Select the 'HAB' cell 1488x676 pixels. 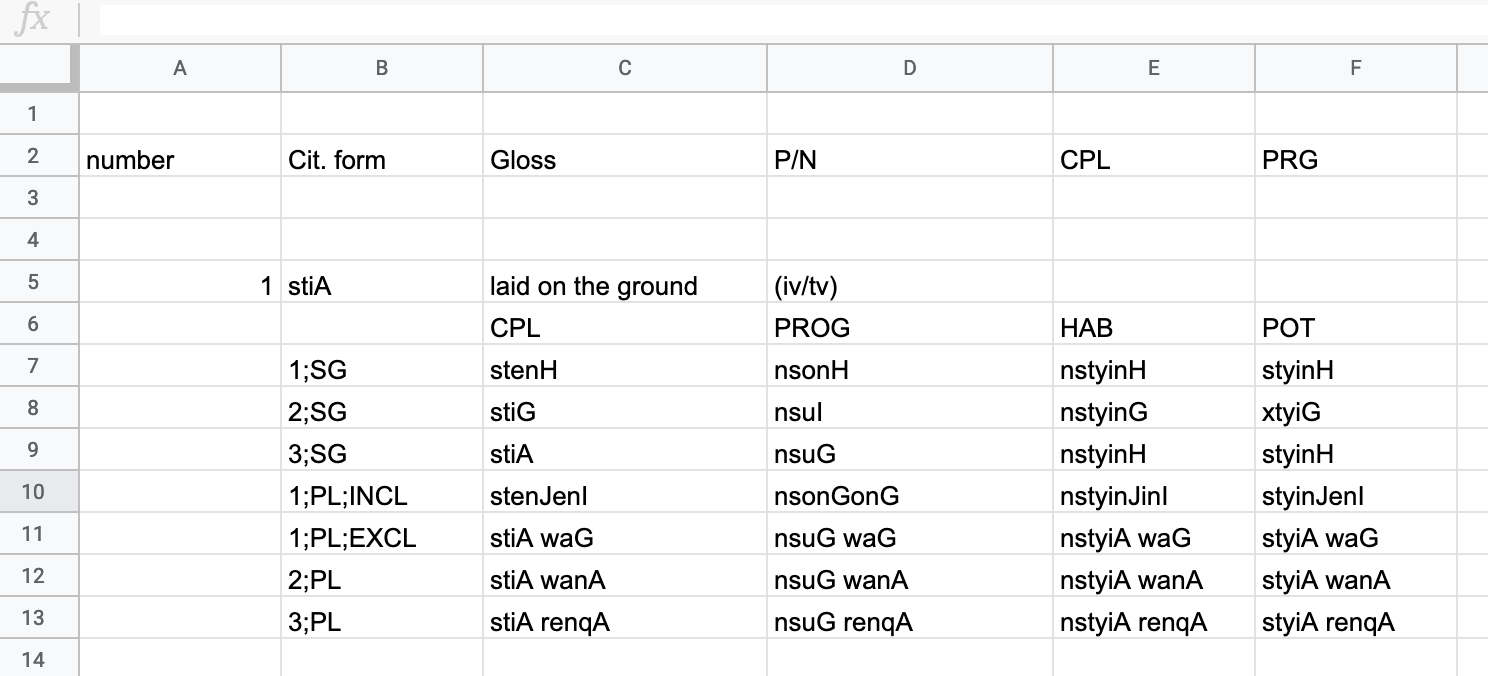pyautogui.click(x=1154, y=328)
